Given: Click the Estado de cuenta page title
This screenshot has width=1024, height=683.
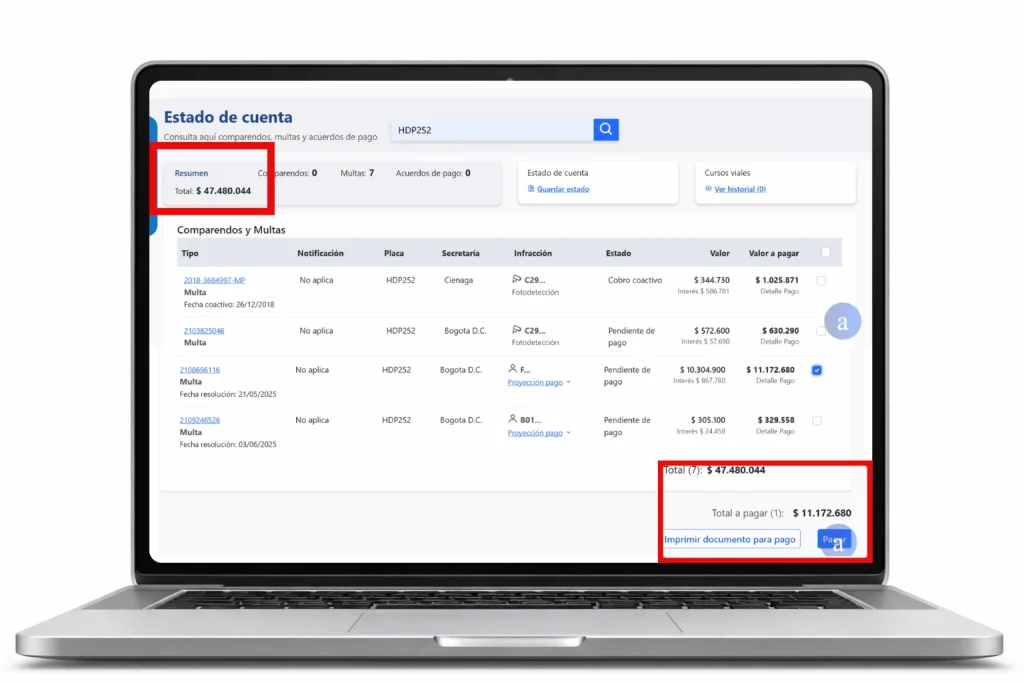Looking at the screenshot, I should pyautogui.click(x=228, y=117).
